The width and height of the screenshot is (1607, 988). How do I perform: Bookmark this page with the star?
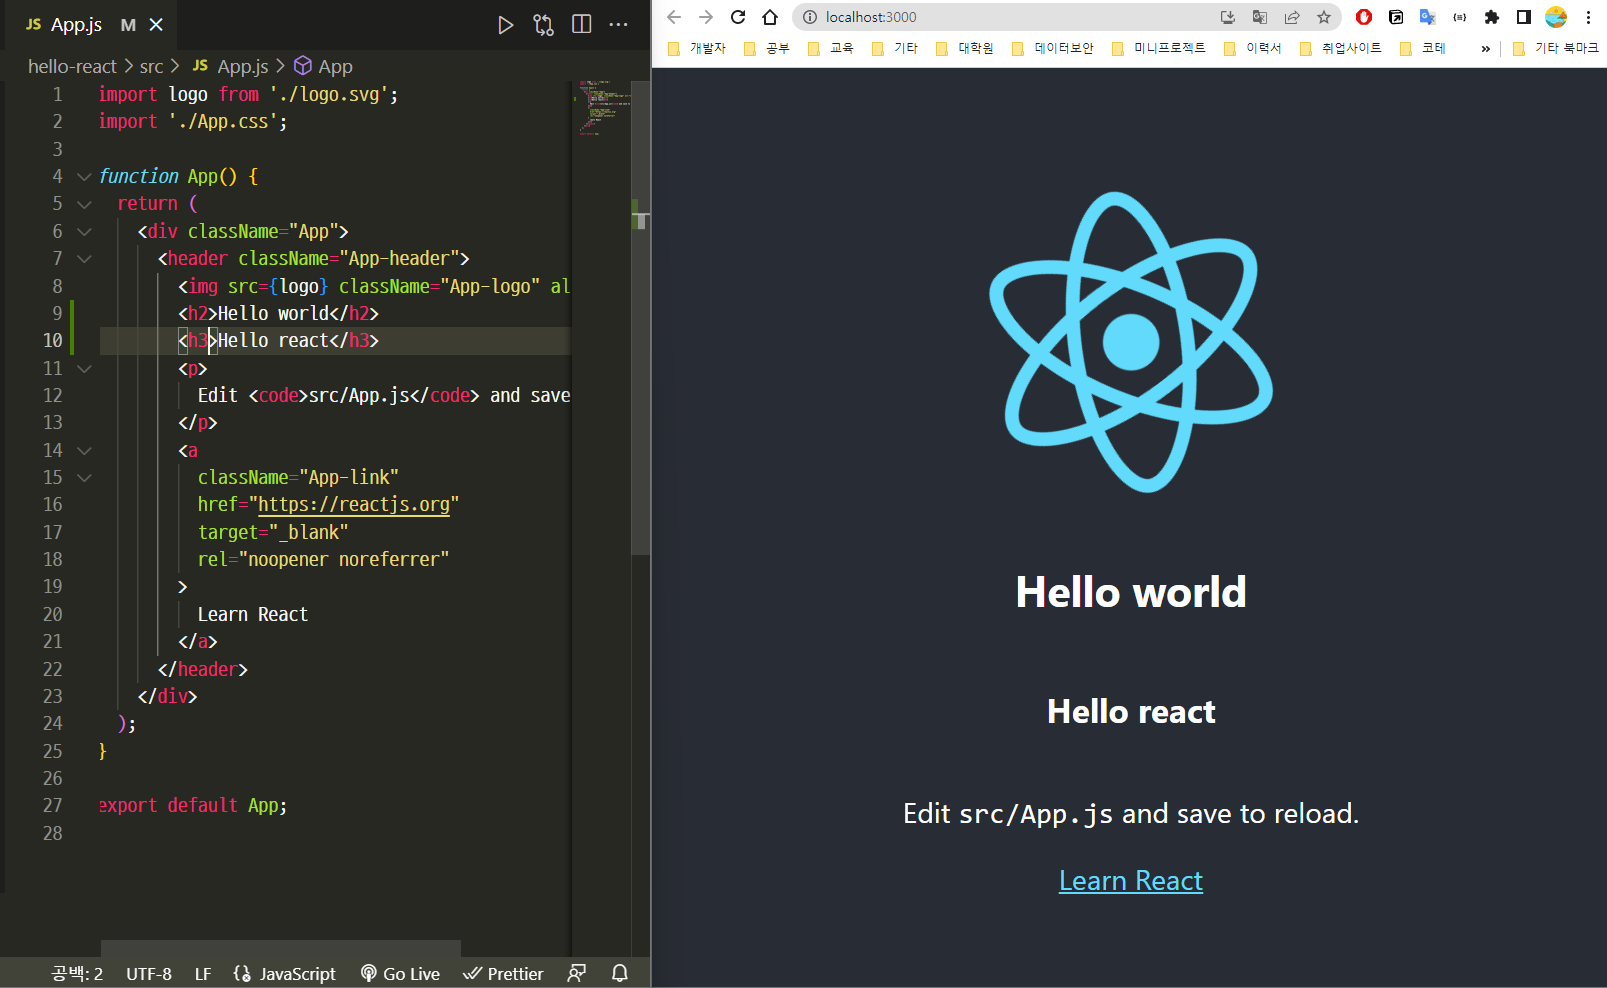(x=1324, y=17)
